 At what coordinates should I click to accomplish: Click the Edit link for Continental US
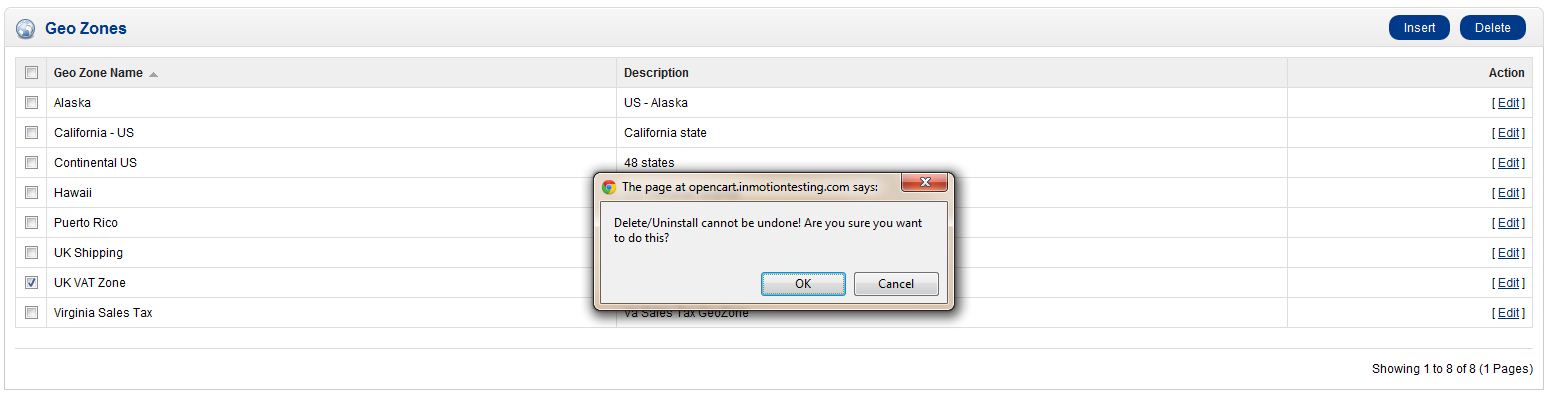point(1508,163)
